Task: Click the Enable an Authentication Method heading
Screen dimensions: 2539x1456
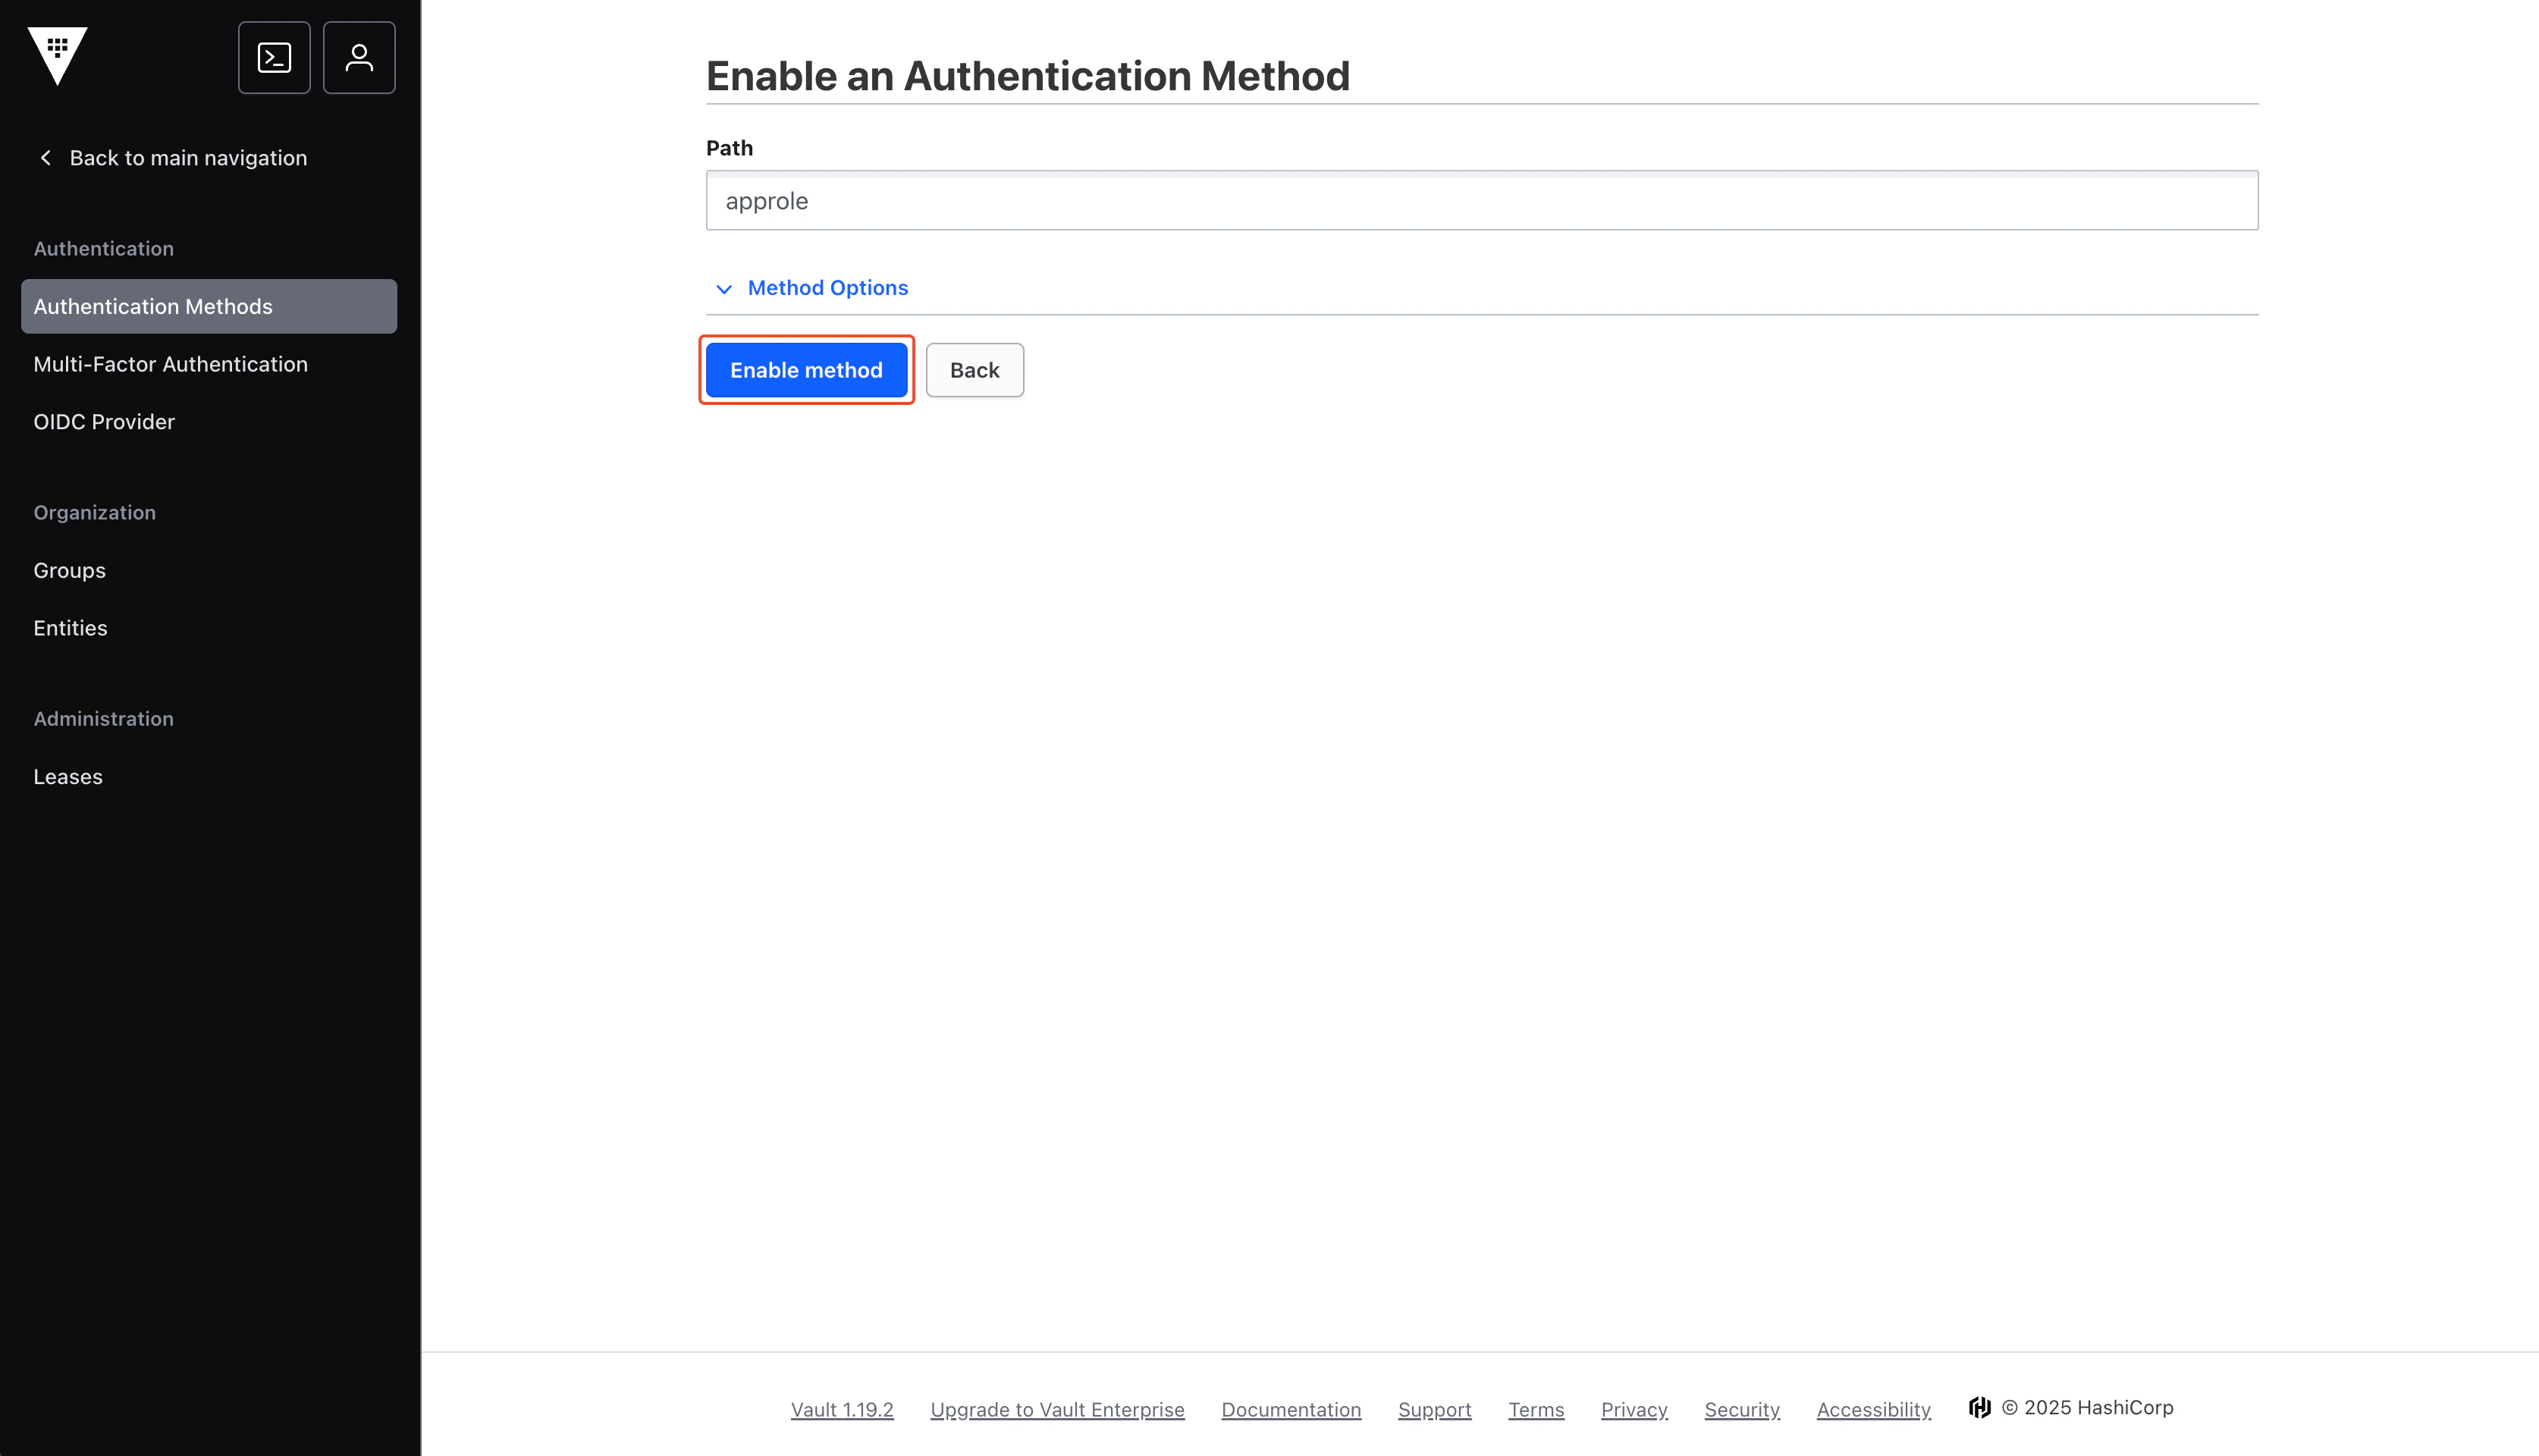Action: coord(1027,76)
